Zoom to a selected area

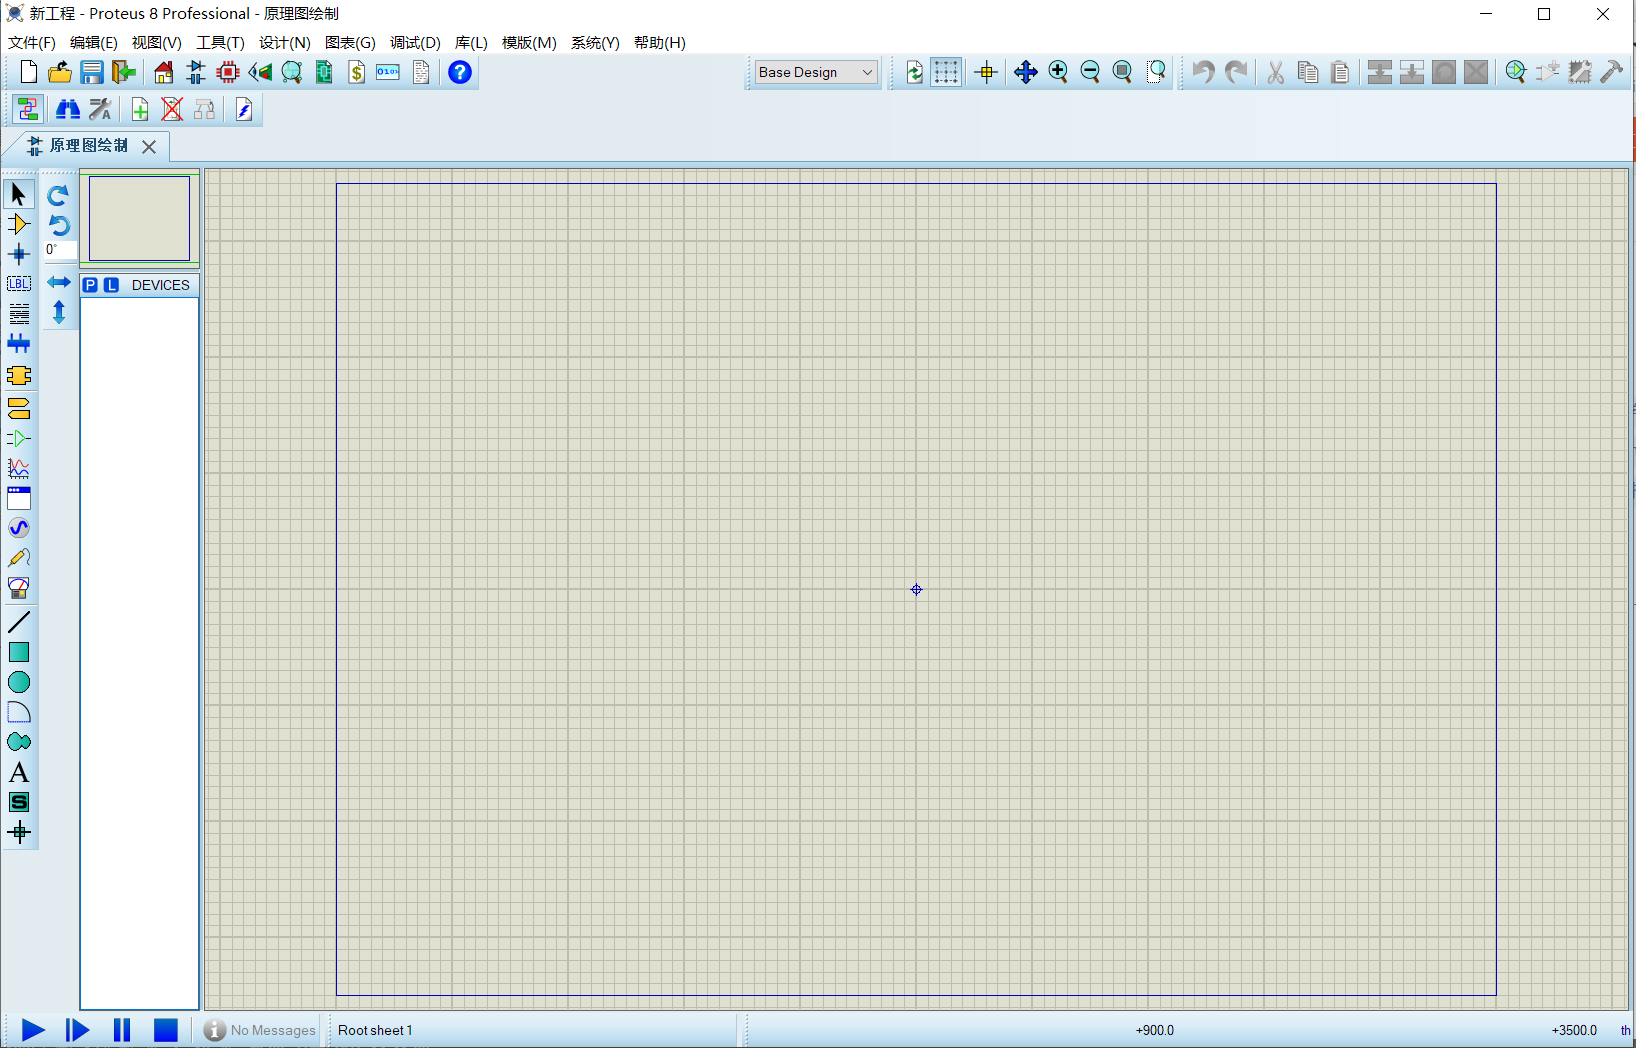[1156, 72]
